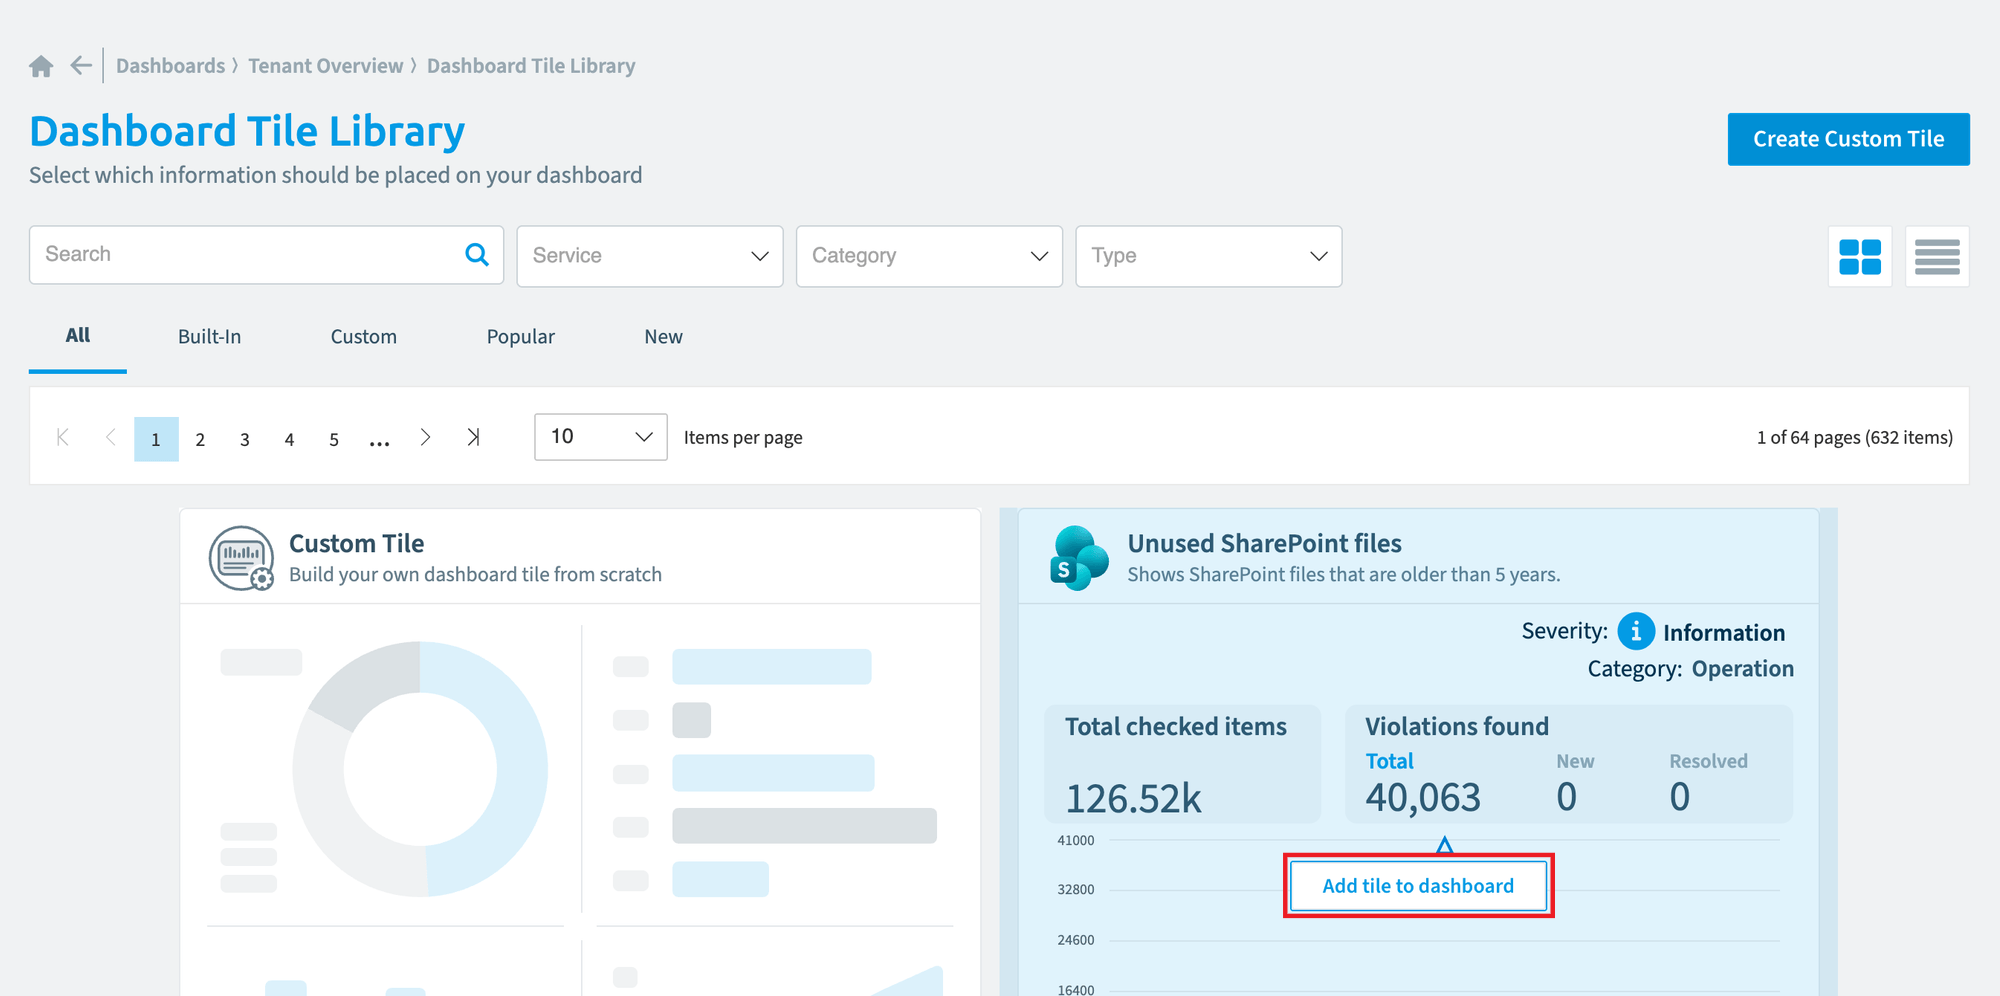Go to page 1

pyautogui.click(x=156, y=439)
